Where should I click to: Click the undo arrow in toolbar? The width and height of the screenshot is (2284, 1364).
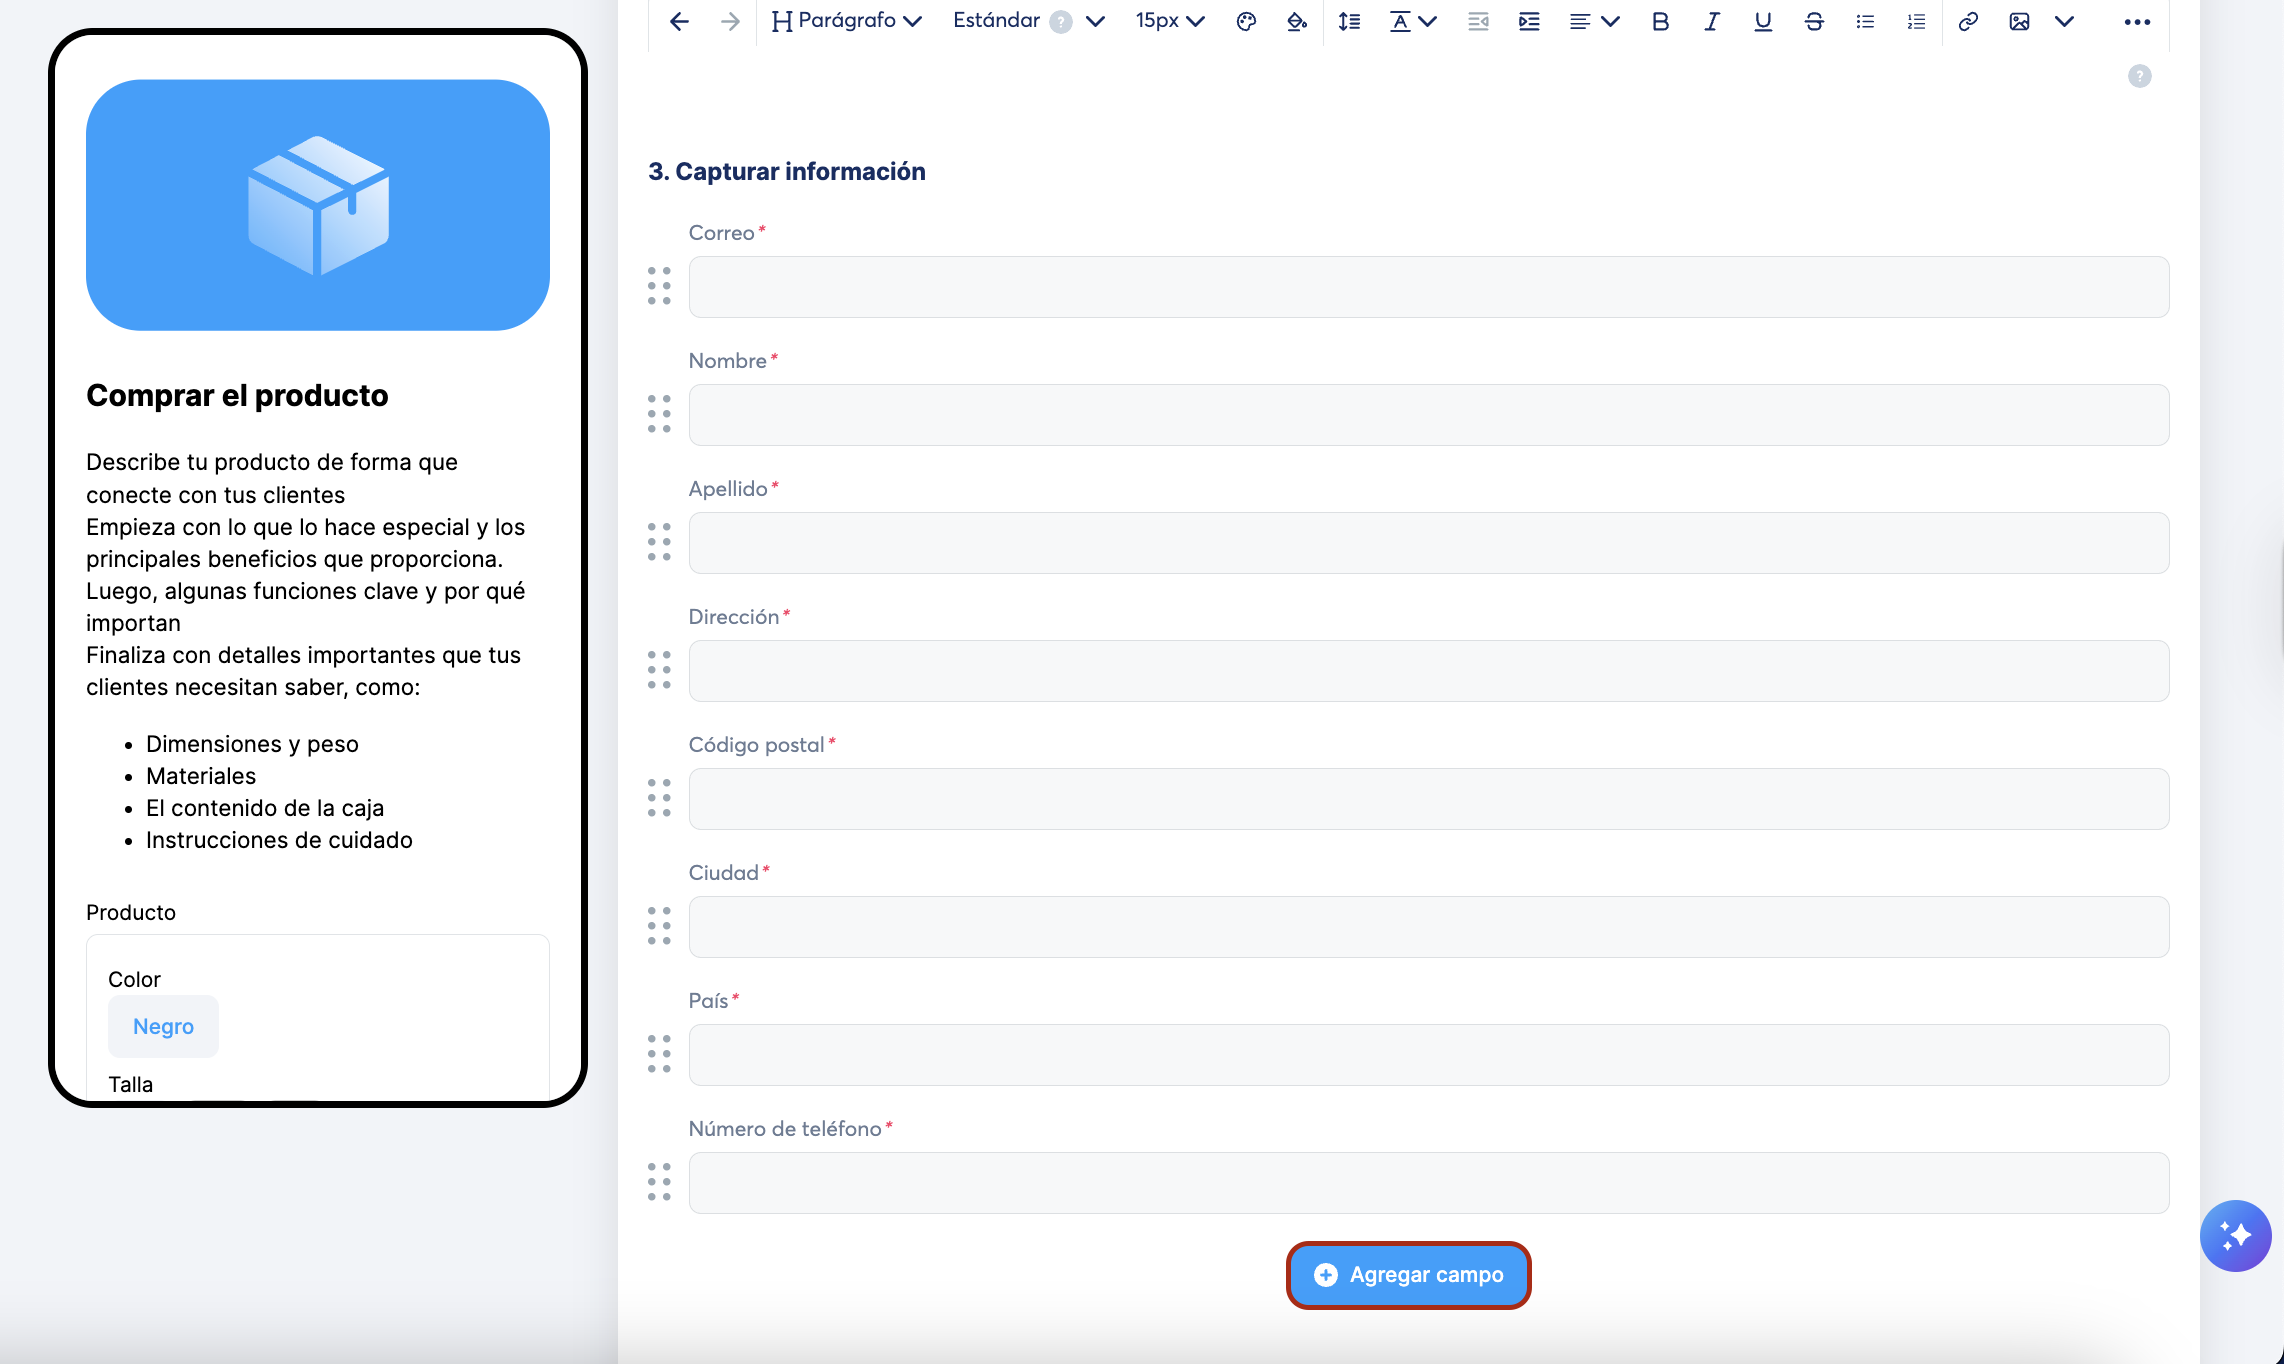[679, 21]
